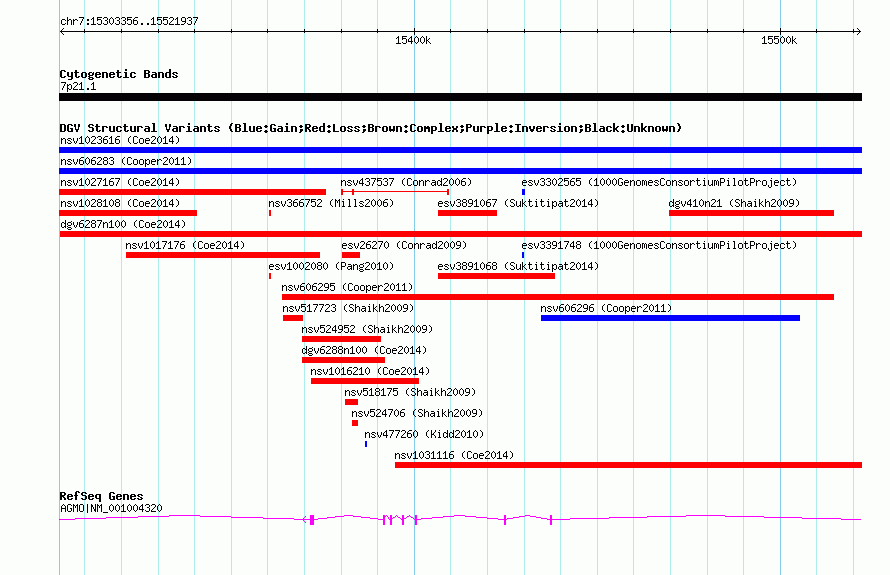
Task: Click the RefSeq Genes track title
Action: (101, 496)
